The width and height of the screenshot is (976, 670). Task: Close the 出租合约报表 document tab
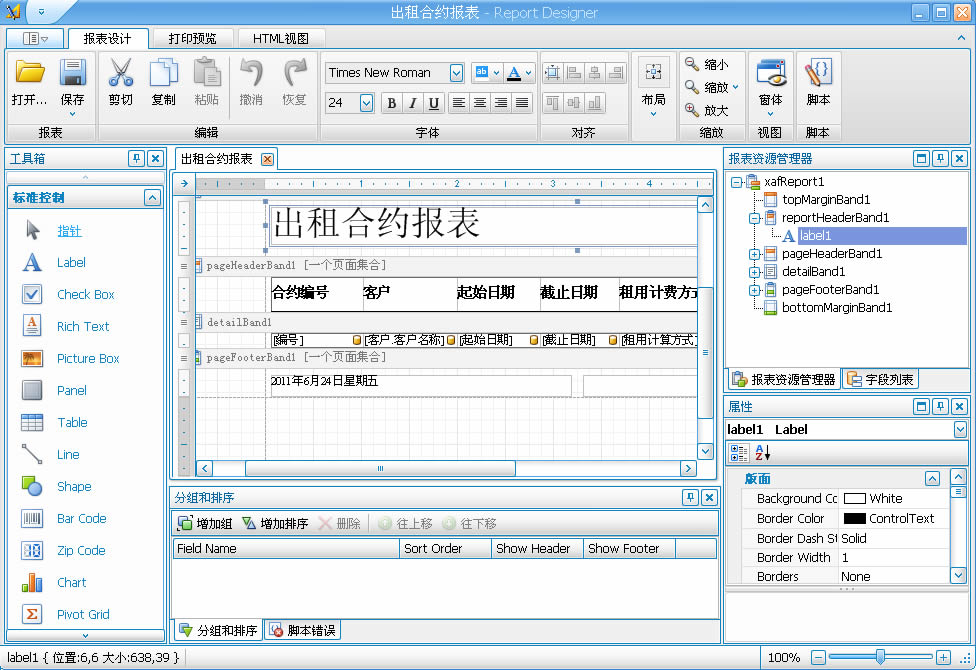point(267,159)
